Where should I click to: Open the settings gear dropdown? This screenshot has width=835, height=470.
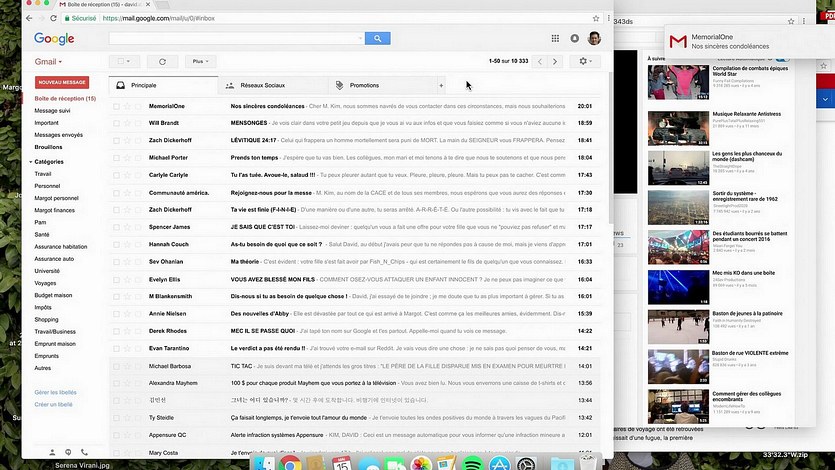coord(585,61)
